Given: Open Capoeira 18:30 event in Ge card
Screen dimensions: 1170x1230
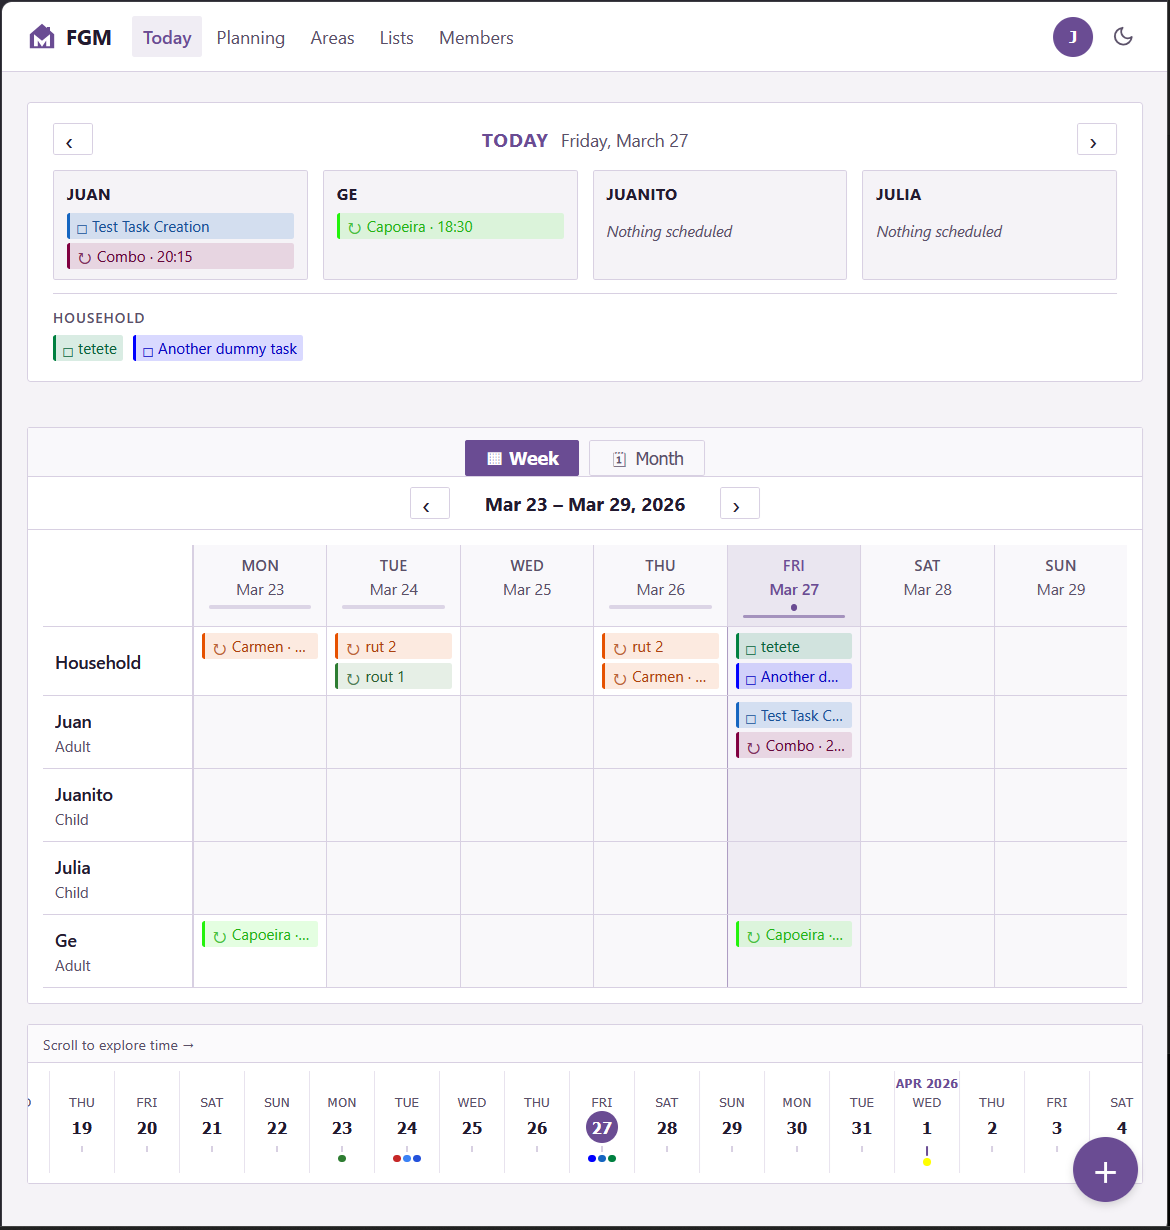Looking at the screenshot, I should click(450, 226).
